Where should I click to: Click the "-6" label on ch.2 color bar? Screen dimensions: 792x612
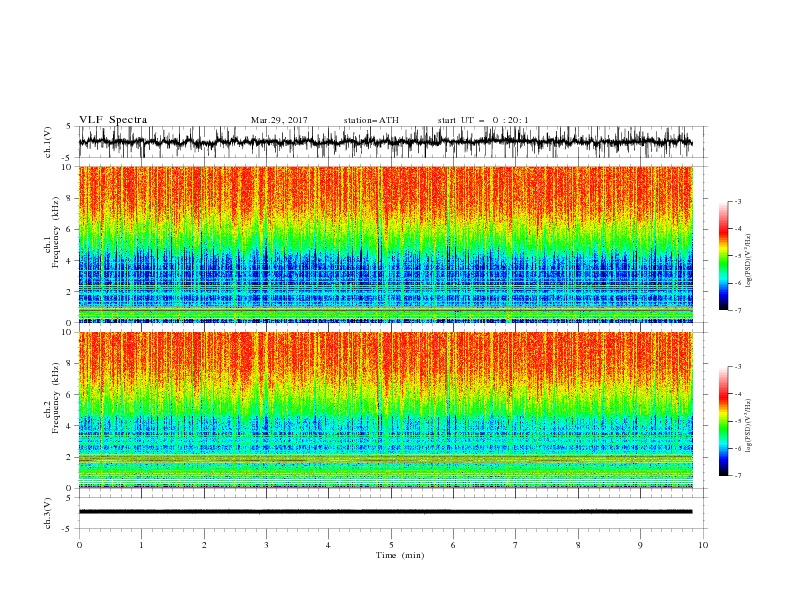click(x=738, y=448)
